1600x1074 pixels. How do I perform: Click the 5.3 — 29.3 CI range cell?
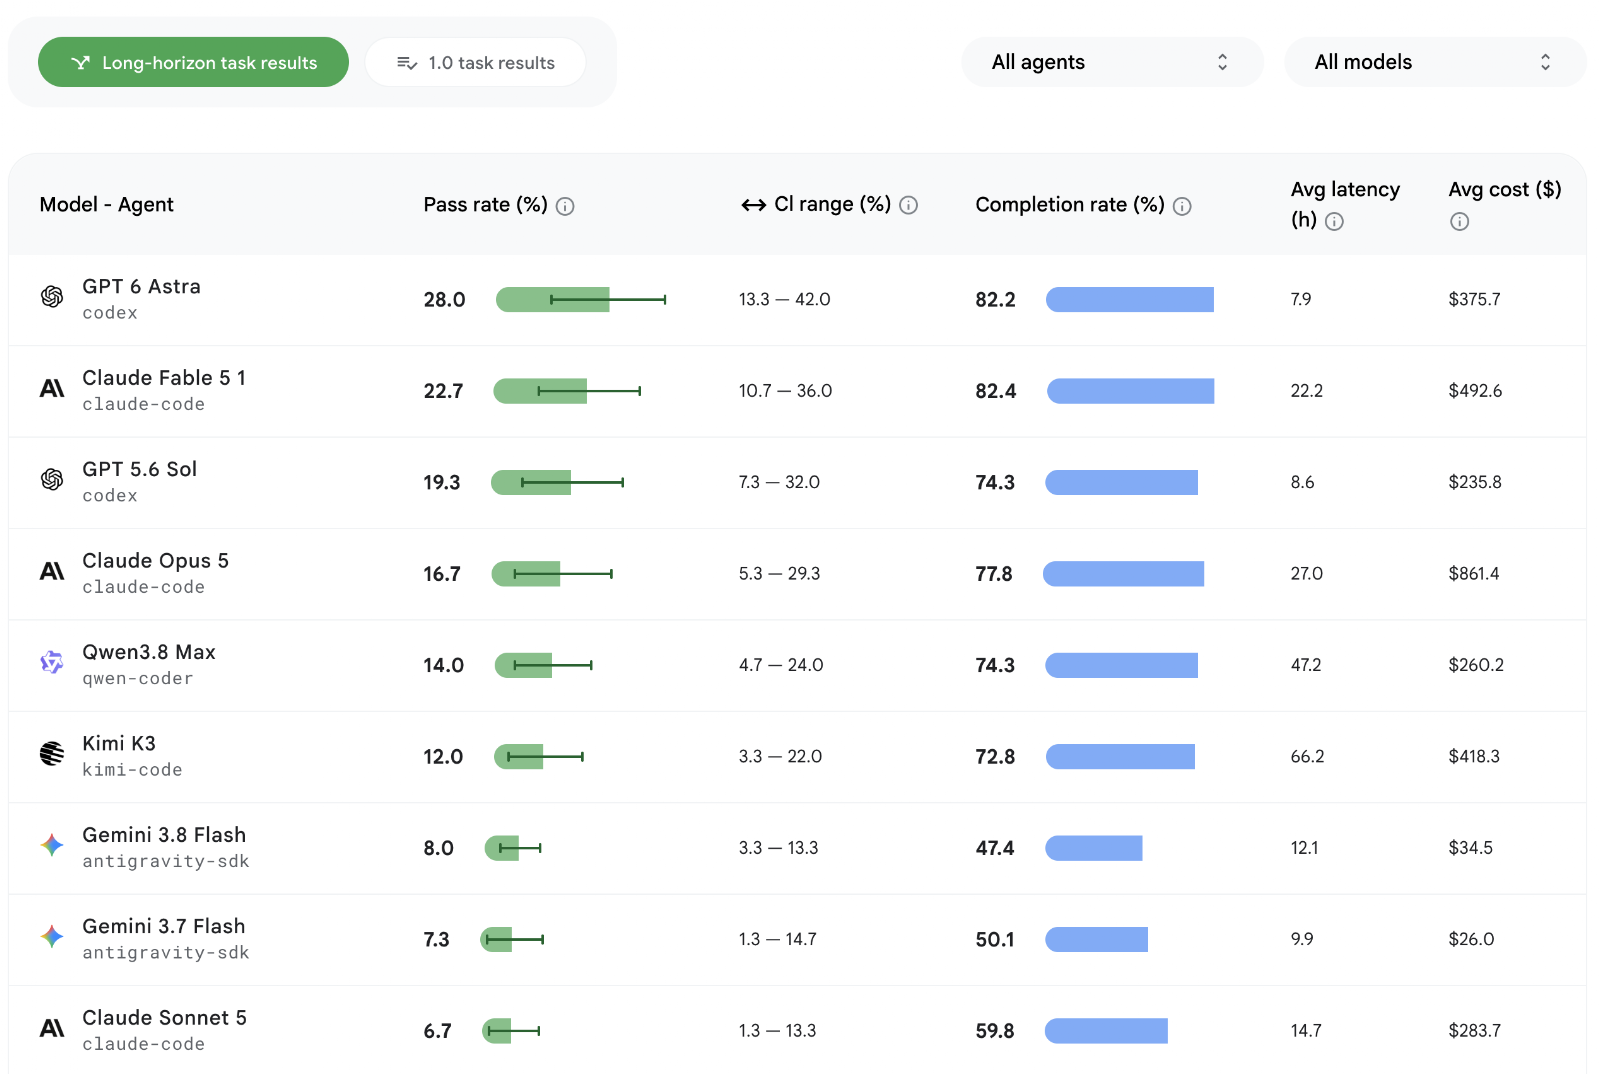point(779,573)
